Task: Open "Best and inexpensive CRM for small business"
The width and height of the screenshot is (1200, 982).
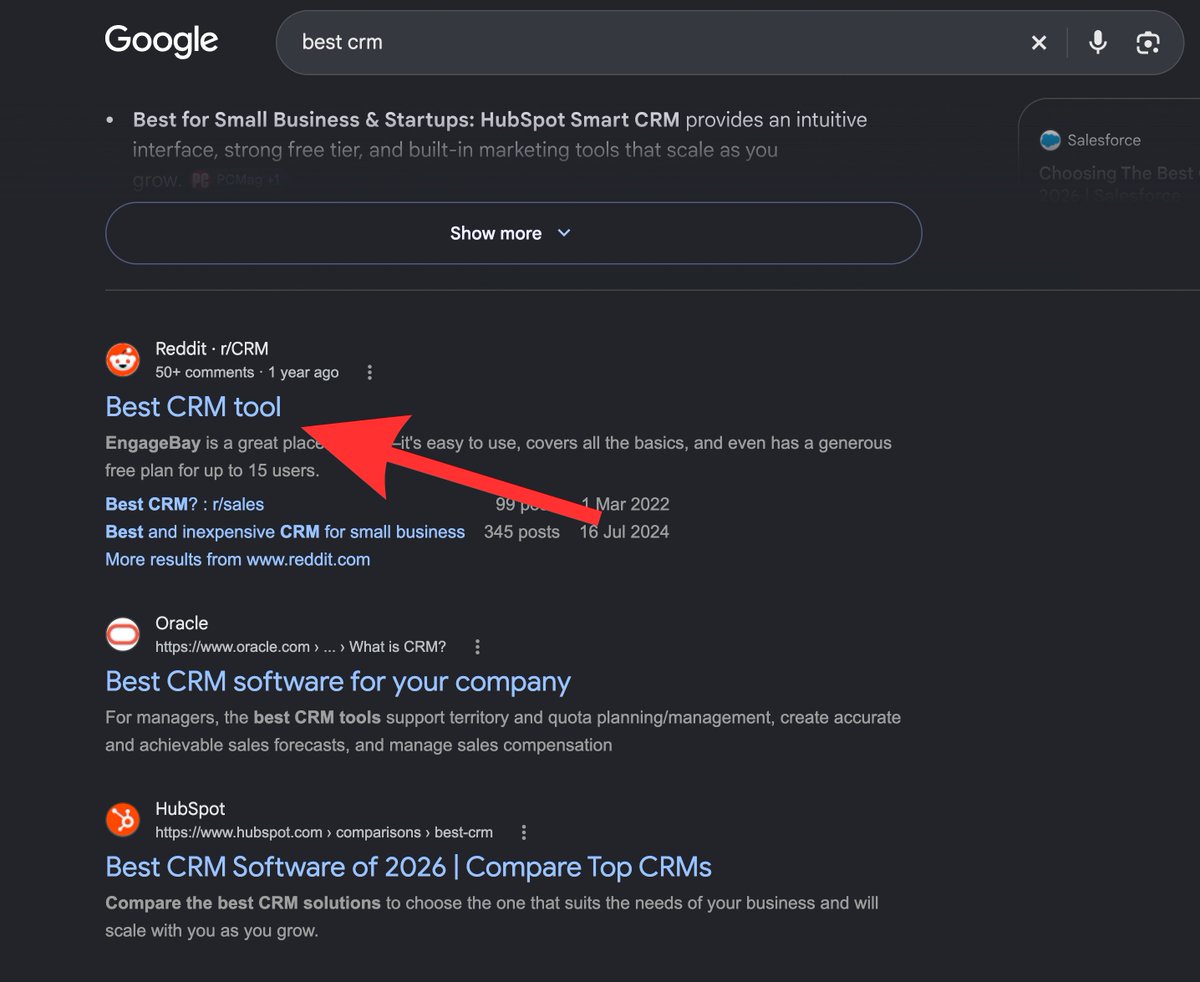Action: coord(285,532)
